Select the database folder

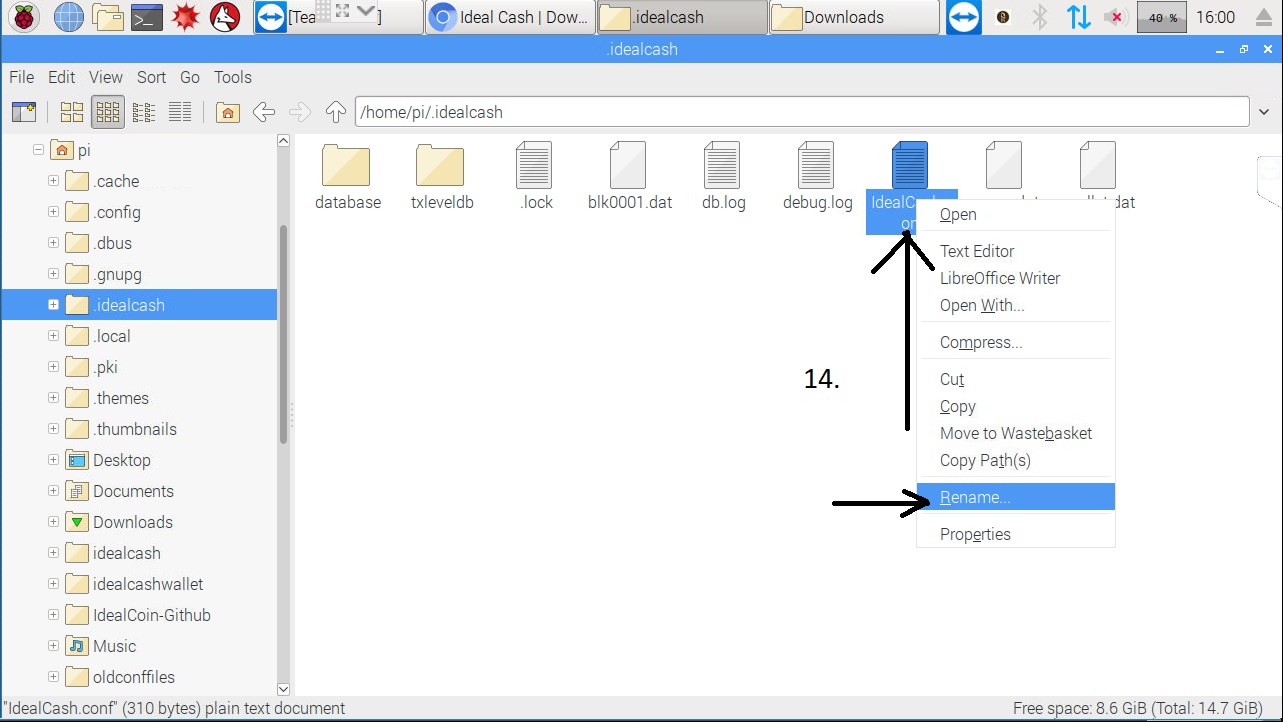click(348, 178)
